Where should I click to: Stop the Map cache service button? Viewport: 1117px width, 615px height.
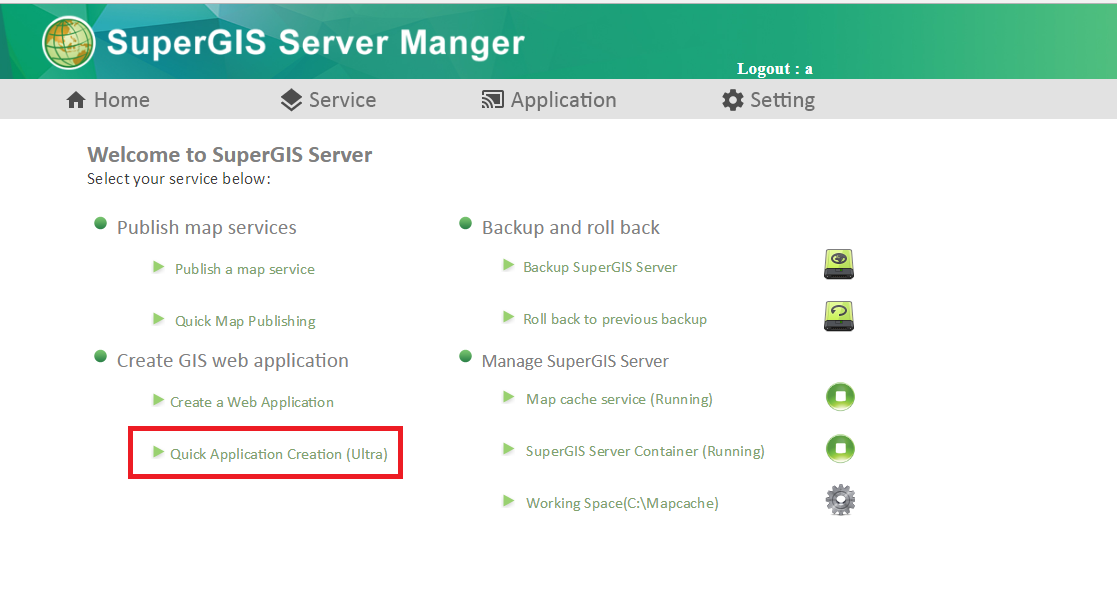tap(840, 397)
